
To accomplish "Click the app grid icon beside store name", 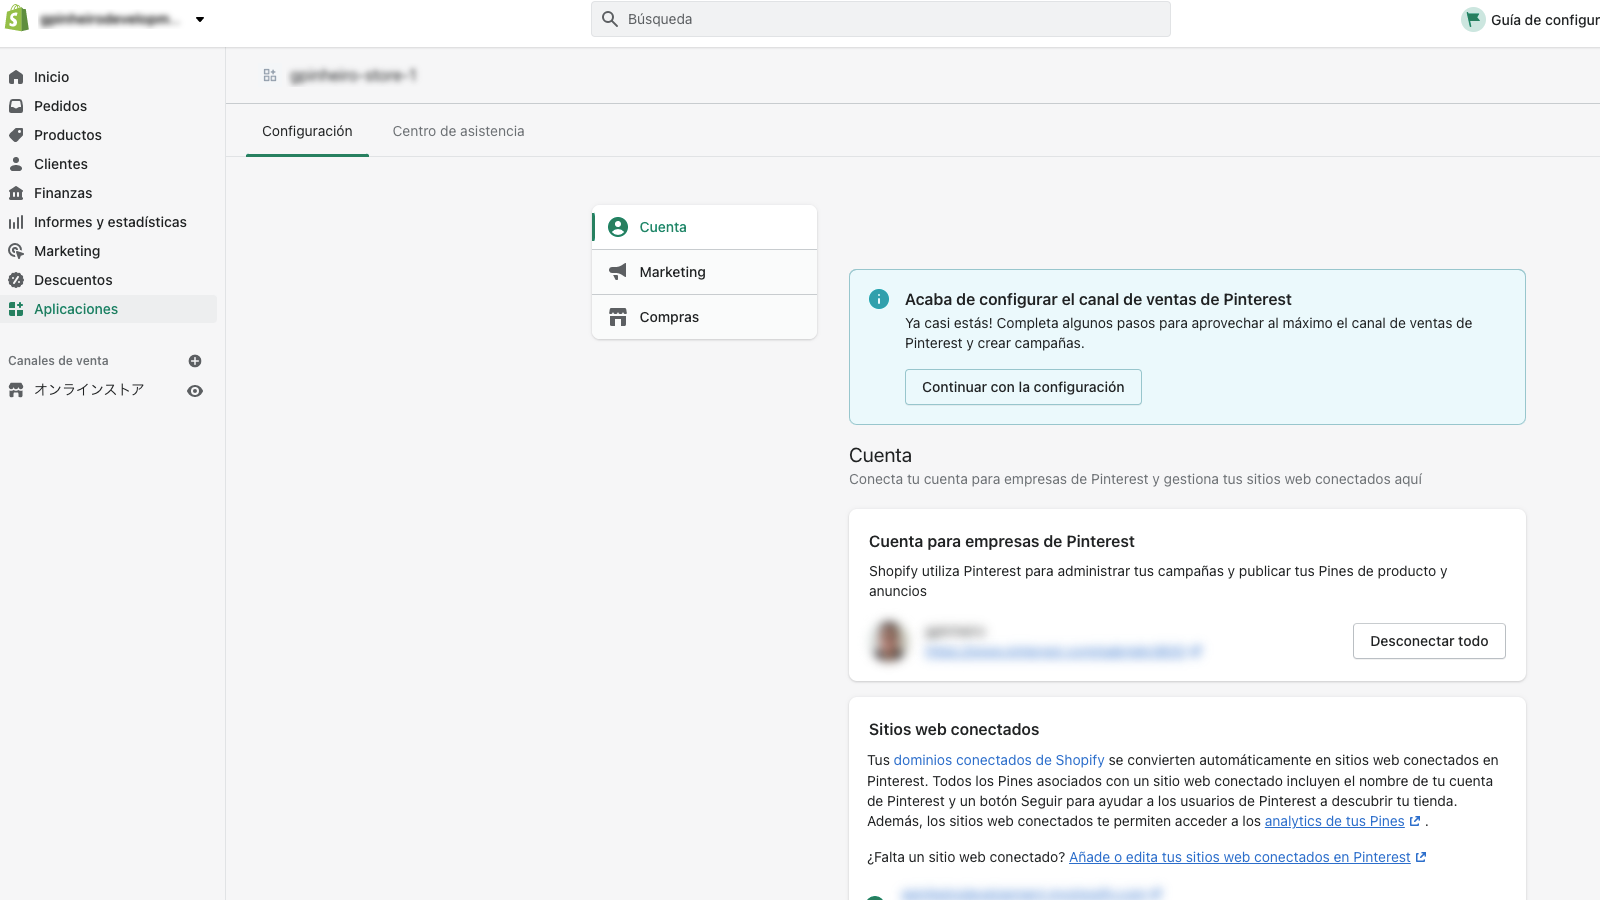I will [x=270, y=75].
